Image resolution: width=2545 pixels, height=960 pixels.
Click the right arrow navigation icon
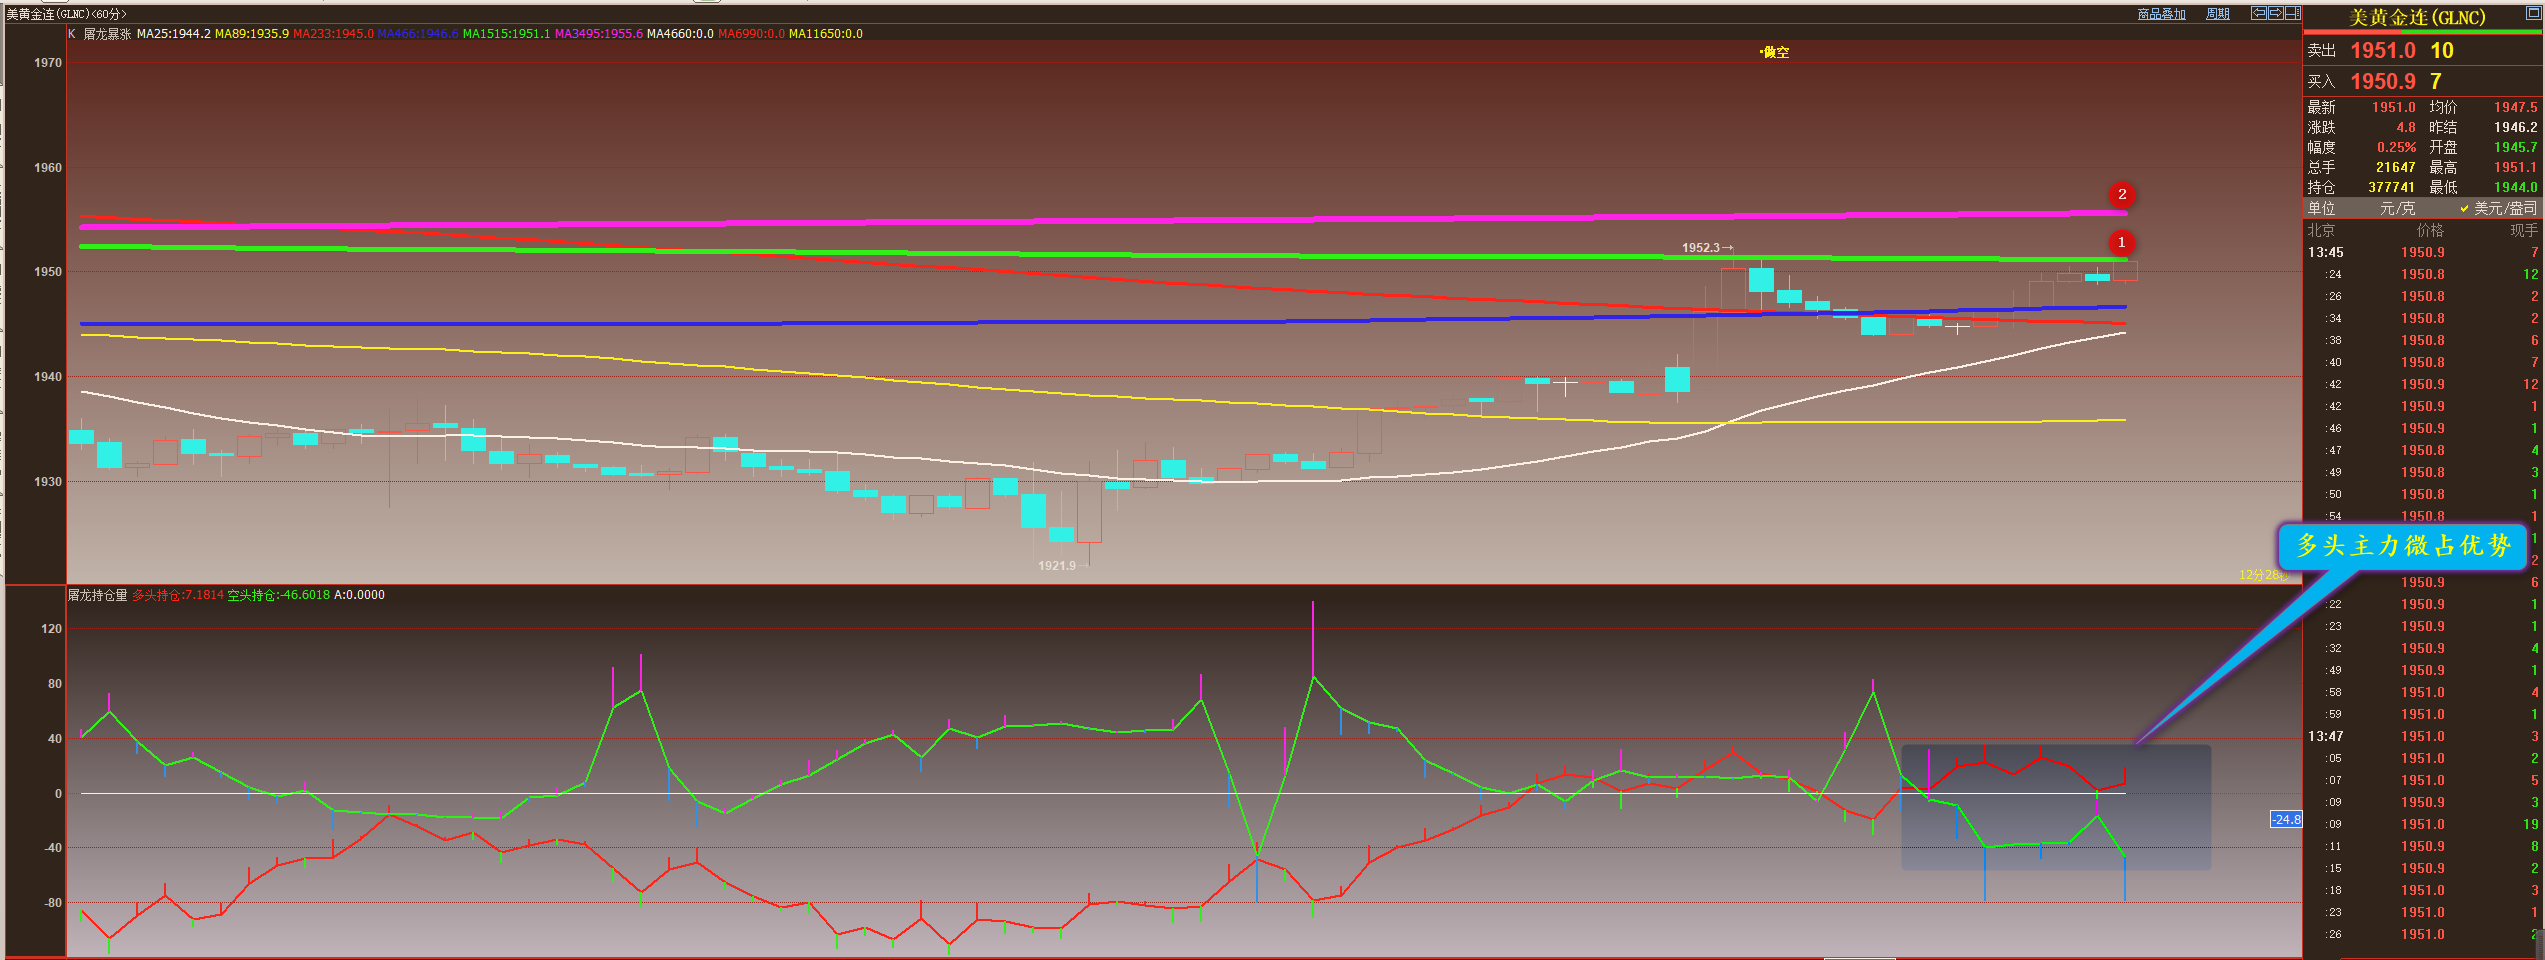(x=2275, y=13)
